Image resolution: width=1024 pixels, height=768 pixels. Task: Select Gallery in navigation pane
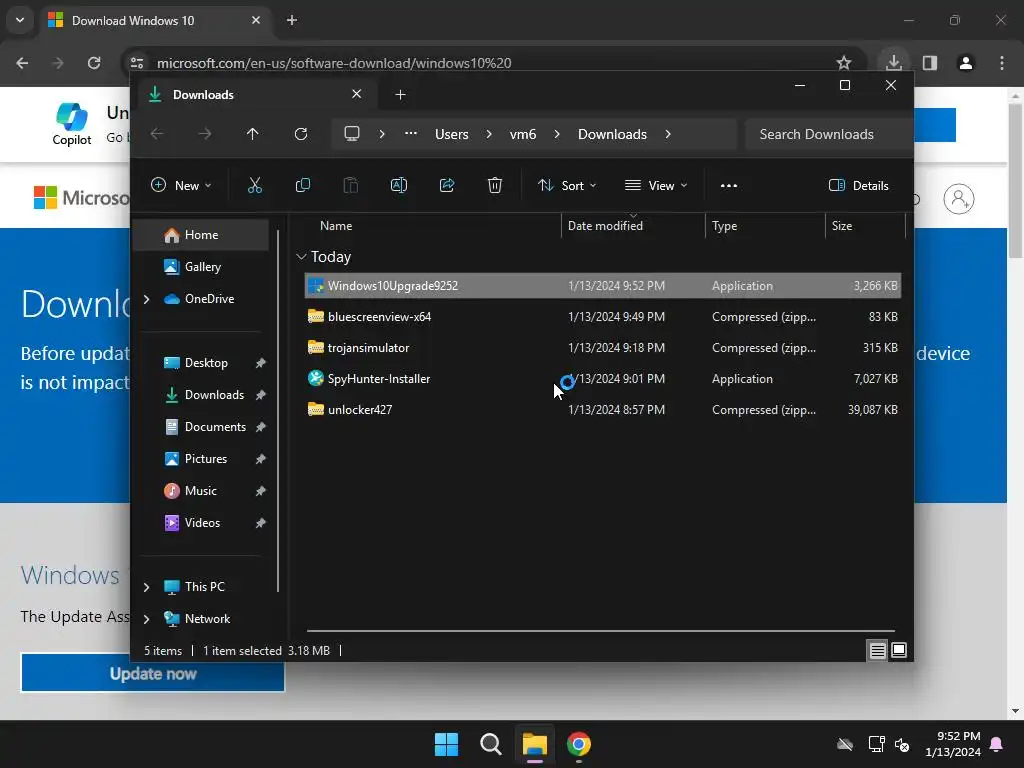click(200, 267)
